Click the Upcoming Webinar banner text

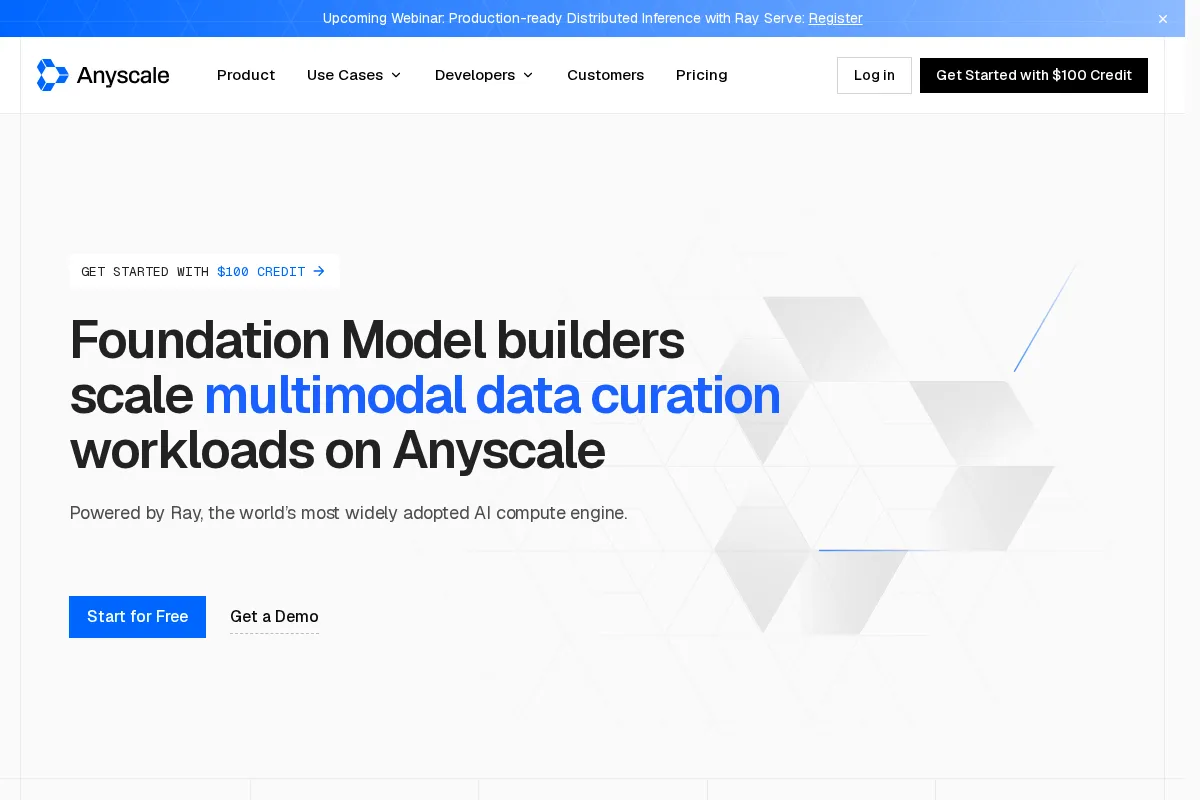(x=564, y=18)
